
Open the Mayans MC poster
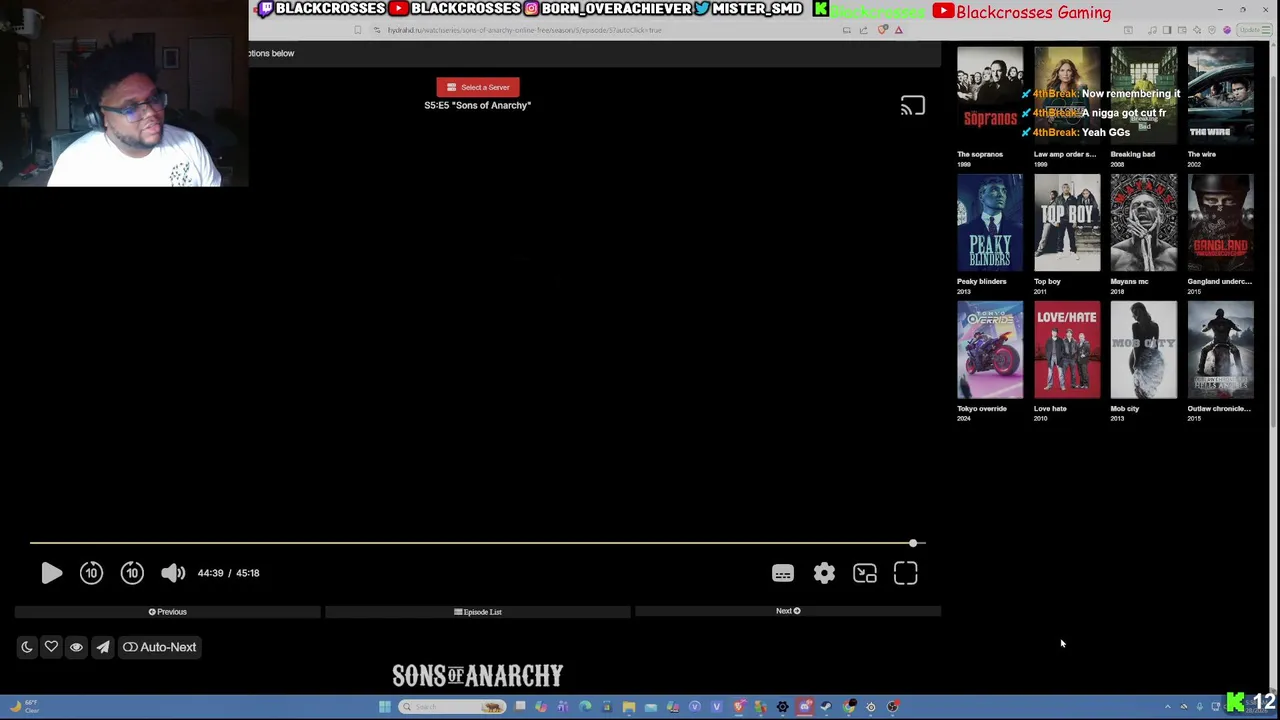(1144, 223)
